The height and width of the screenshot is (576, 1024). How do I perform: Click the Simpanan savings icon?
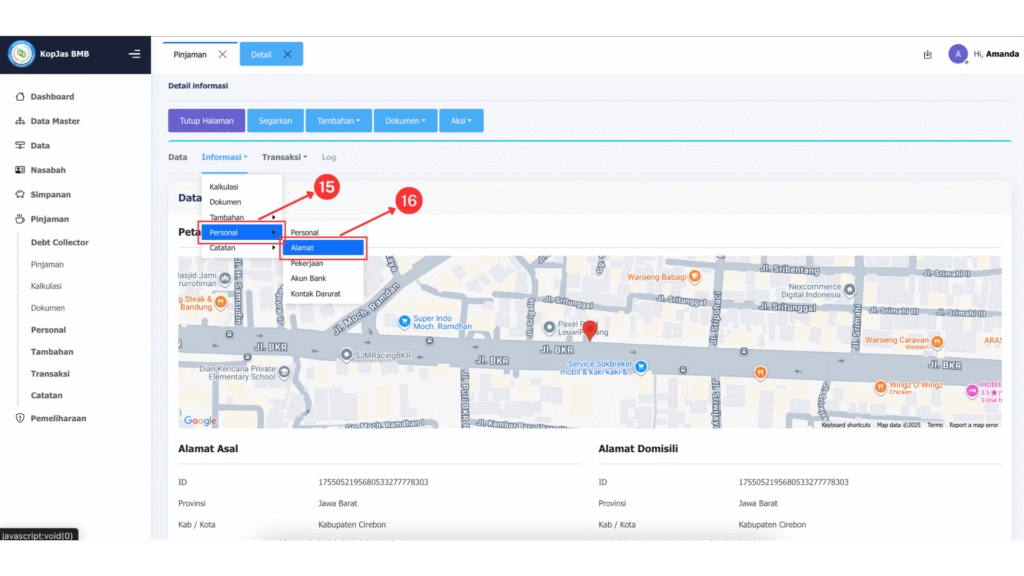click(20, 194)
